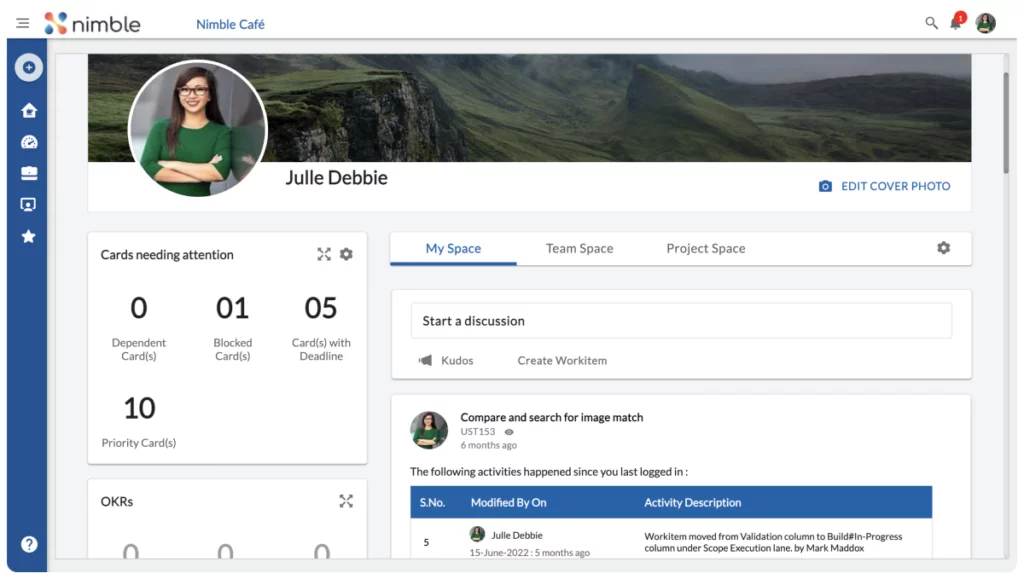Open Cards needing attention settings gear
This screenshot has width=1024, height=579.
point(346,254)
